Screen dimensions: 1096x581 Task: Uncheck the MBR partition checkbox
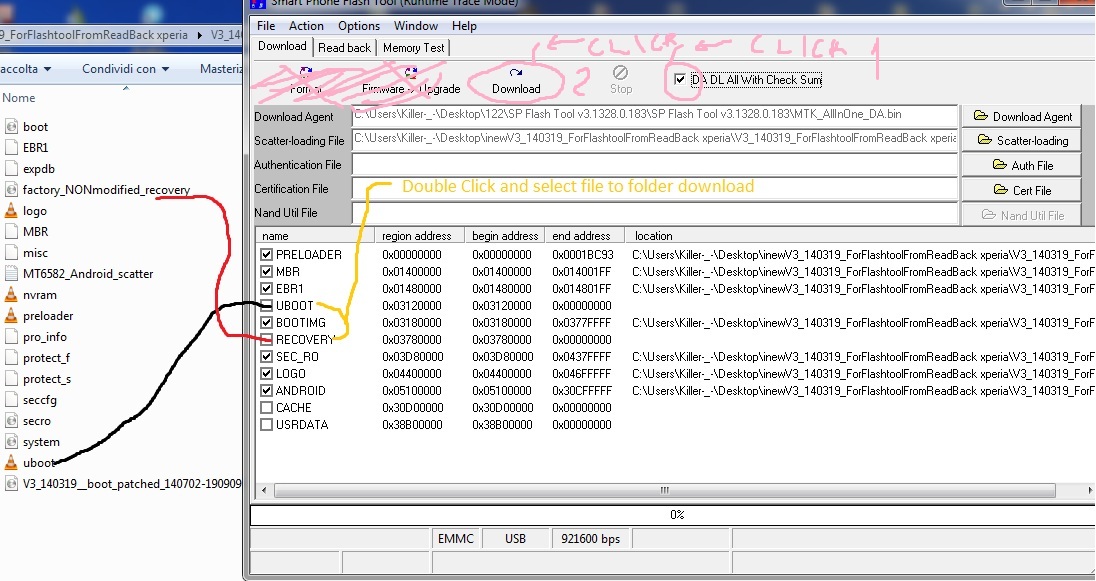pos(266,271)
